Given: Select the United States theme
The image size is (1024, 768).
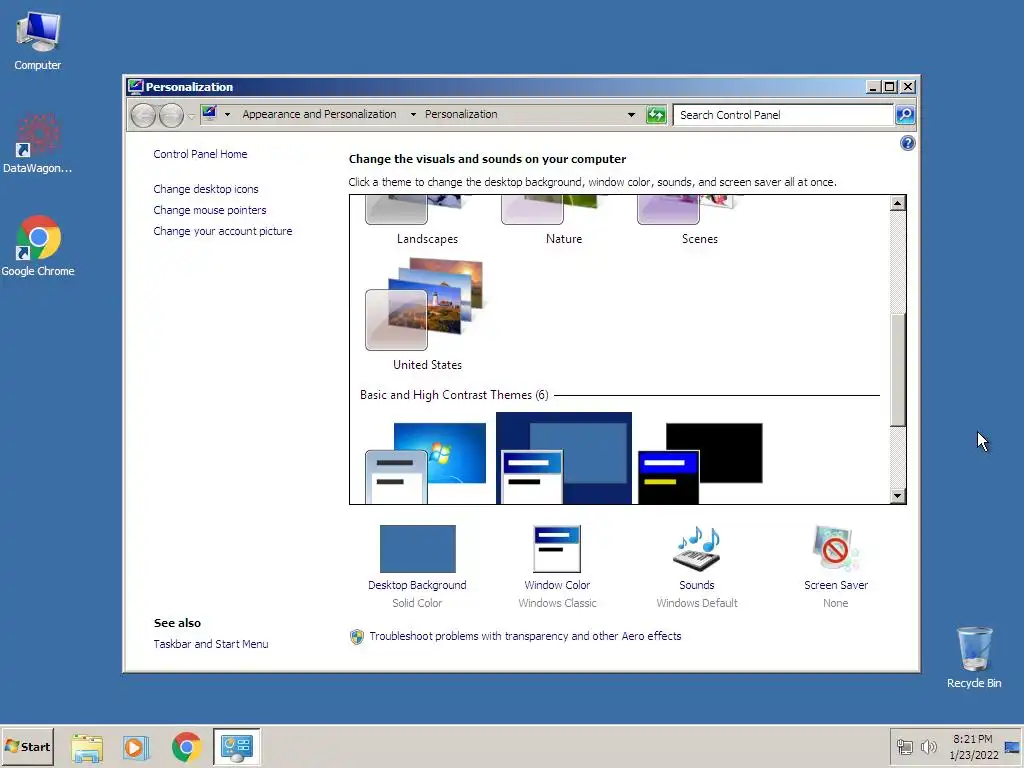Looking at the screenshot, I should click(x=427, y=315).
